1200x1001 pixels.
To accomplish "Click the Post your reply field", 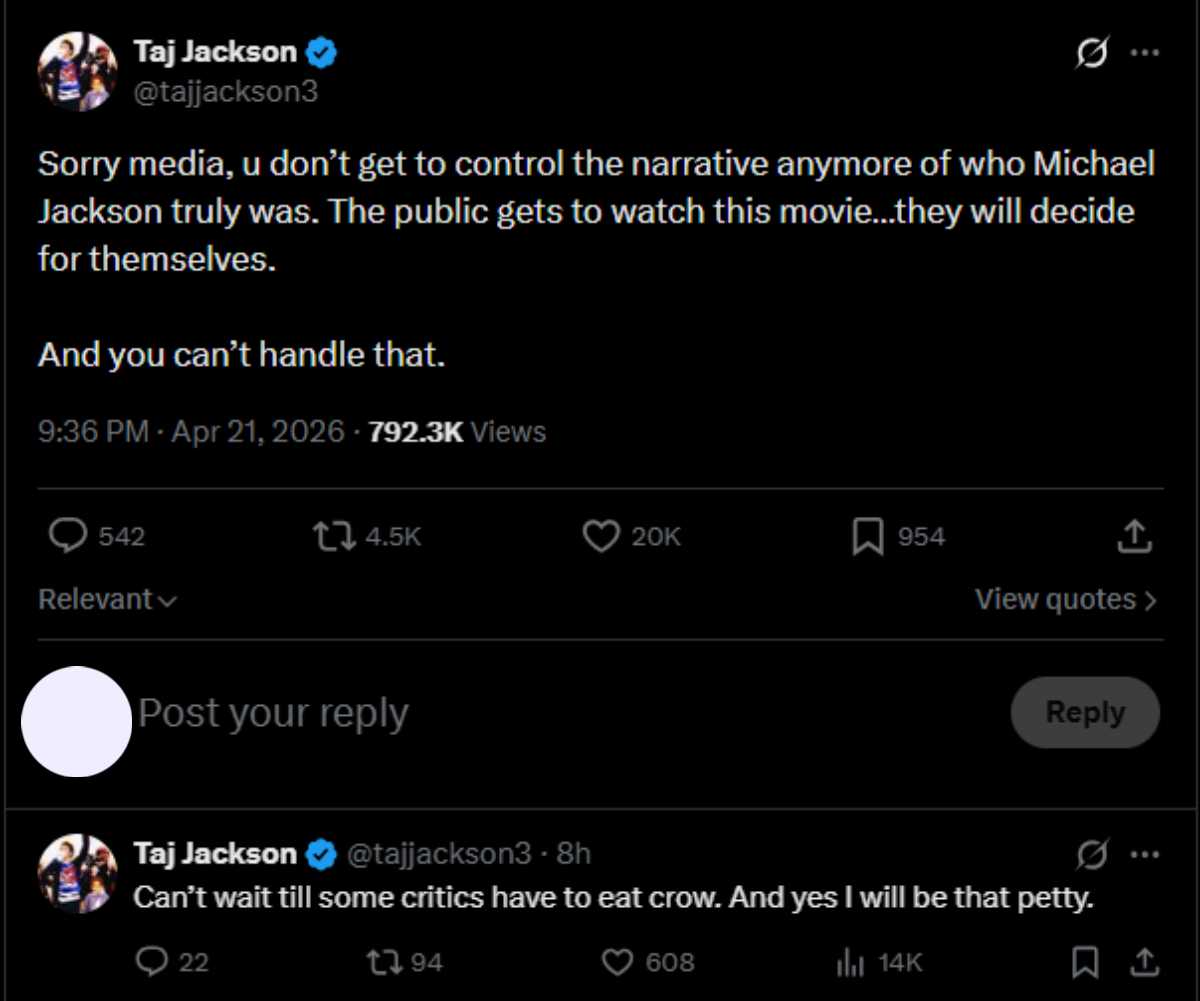I will click(500, 714).
